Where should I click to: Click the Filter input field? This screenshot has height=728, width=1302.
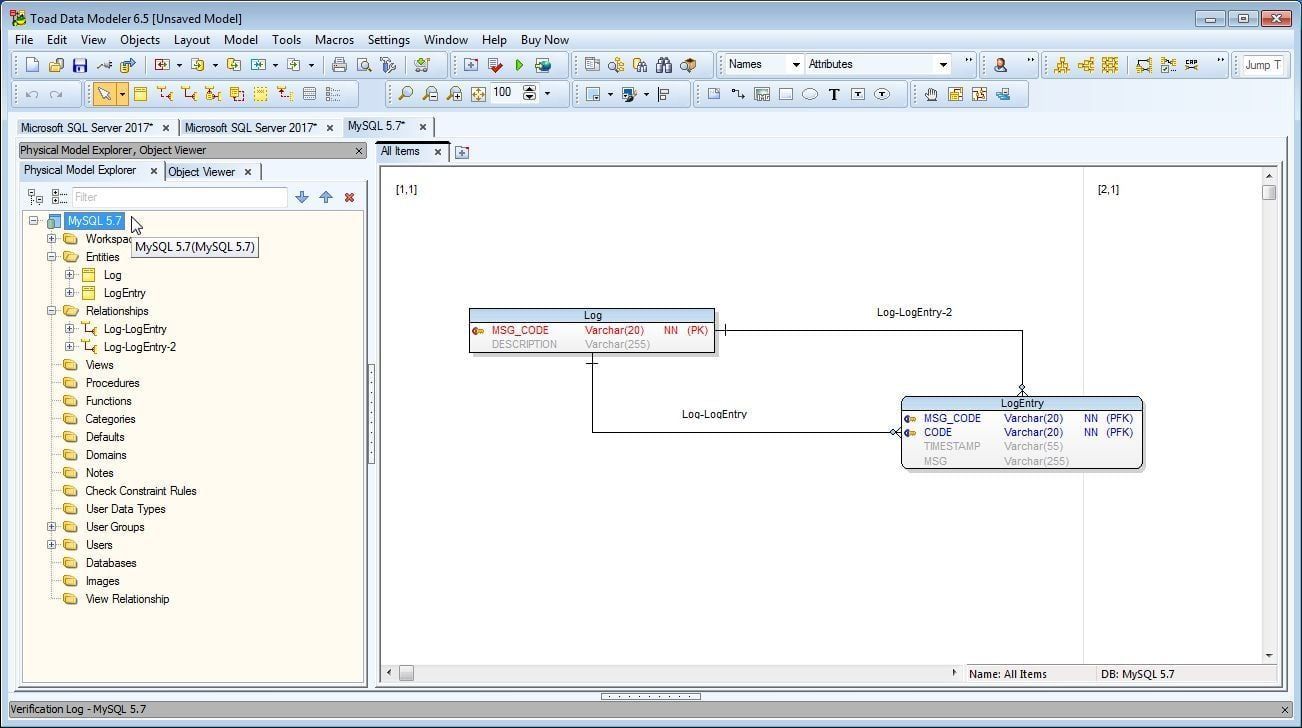[179, 197]
